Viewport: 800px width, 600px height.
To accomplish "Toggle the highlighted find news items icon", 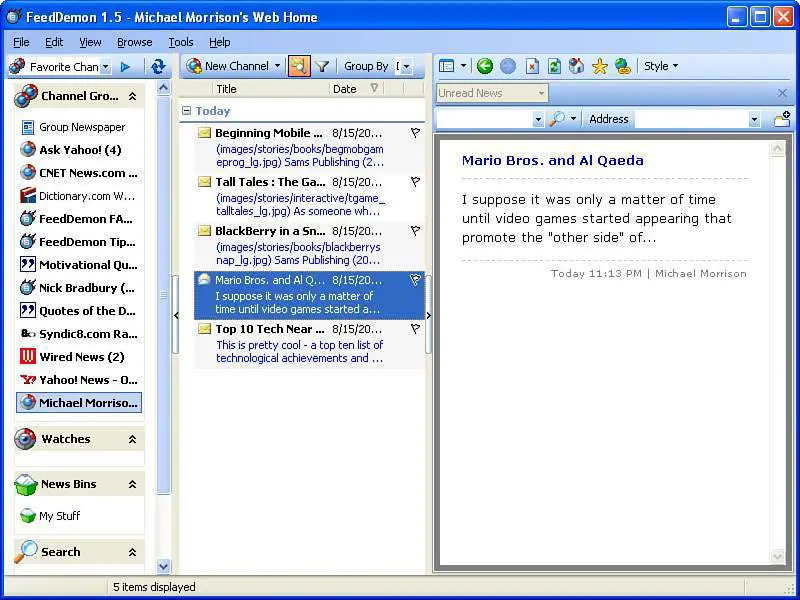I will coord(299,66).
